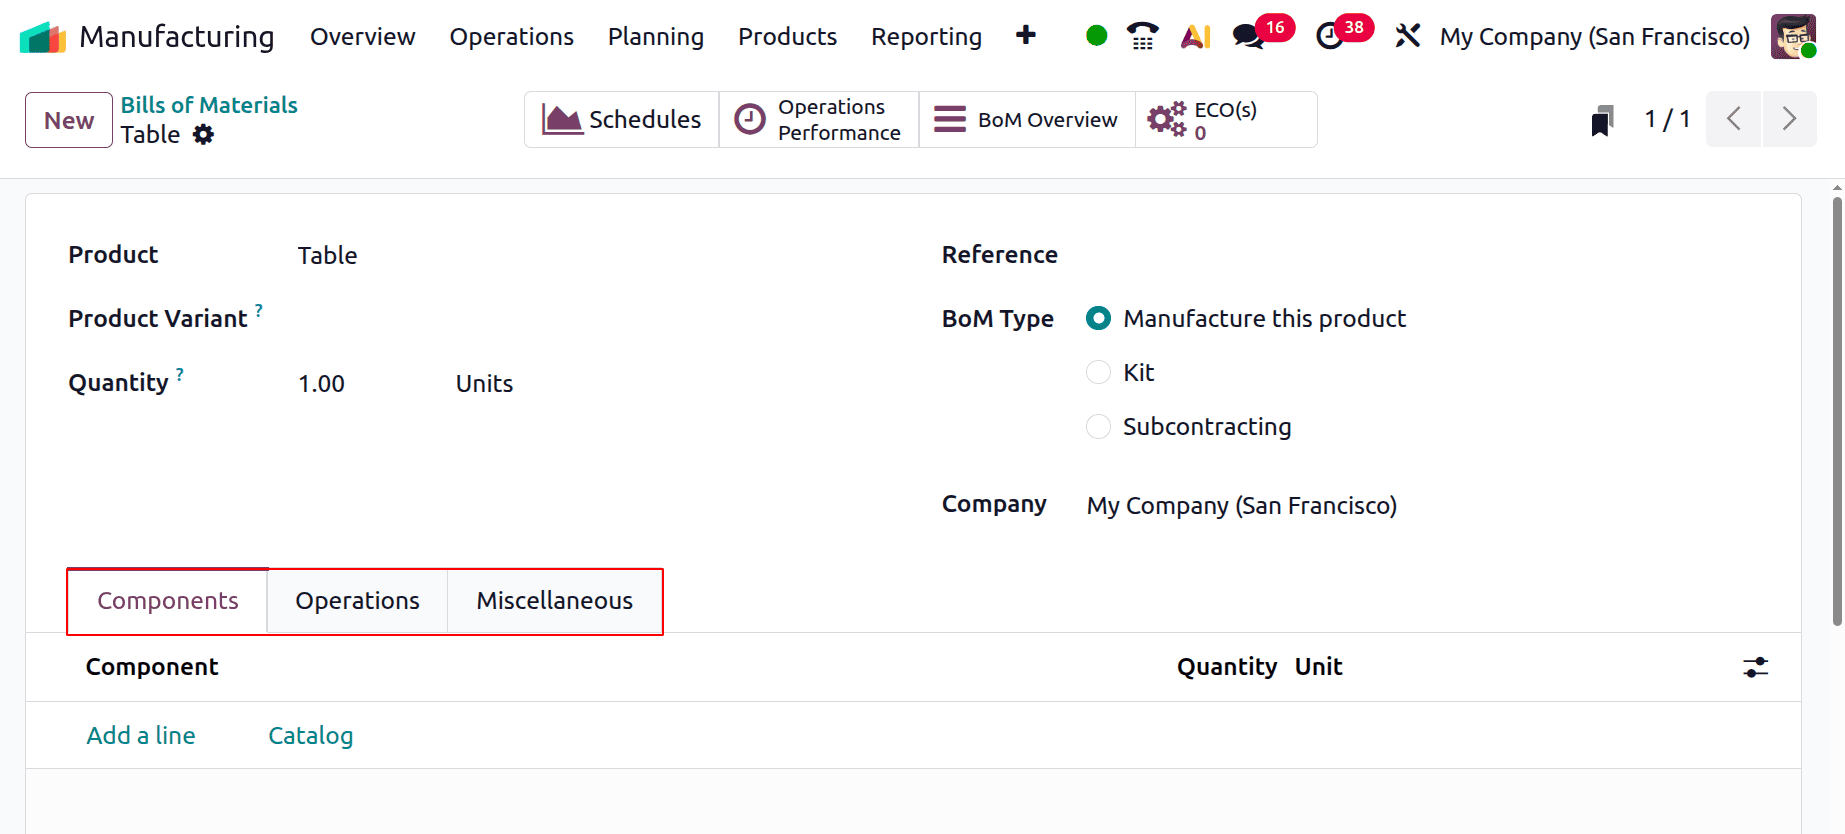This screenshot has height=834, width=1845.
Task: Switch company via My Company (San Francisco)
Action: pyautogui.click(x=1595, y=37)
